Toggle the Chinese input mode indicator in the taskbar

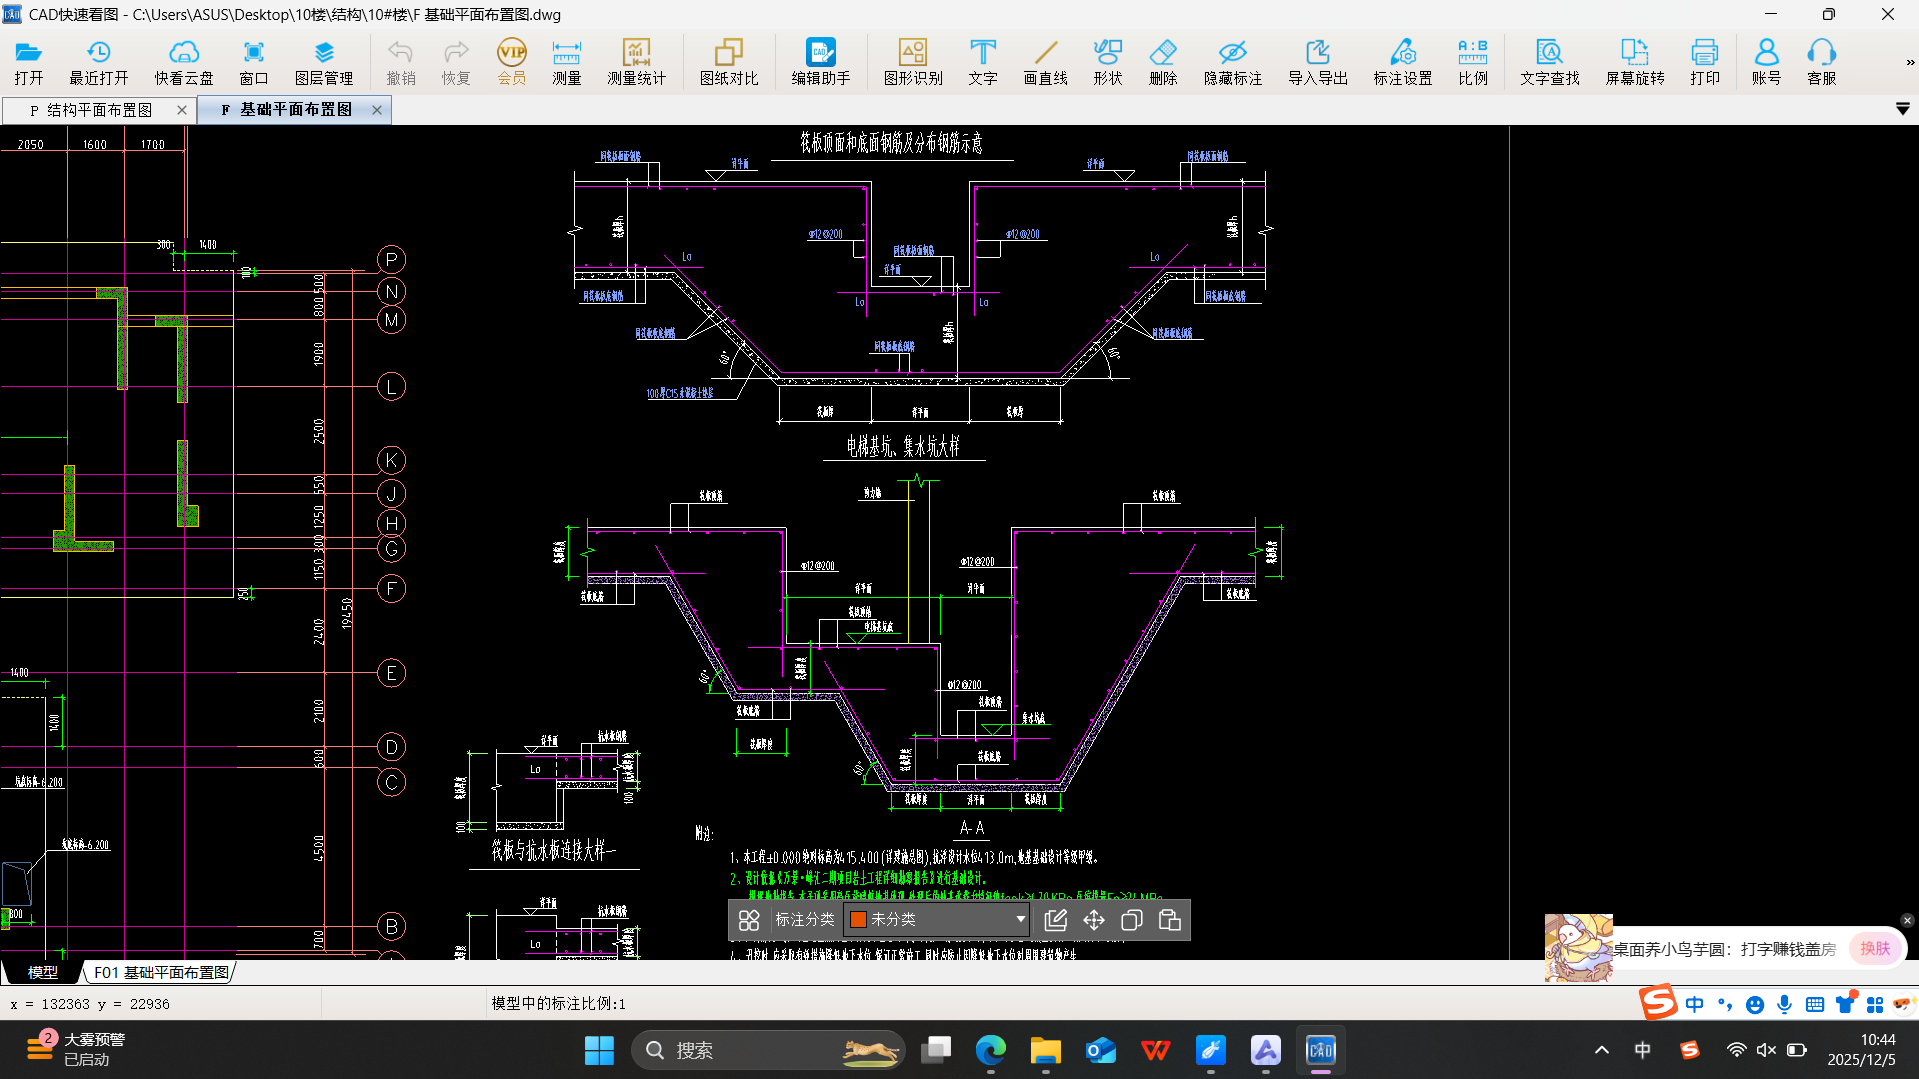pyautogui.click(x=1642, y=1050)
